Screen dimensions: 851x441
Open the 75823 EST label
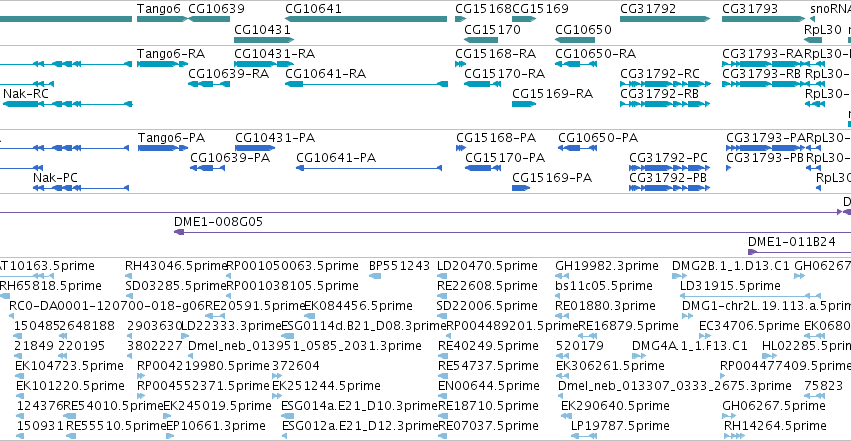point(823,386)
